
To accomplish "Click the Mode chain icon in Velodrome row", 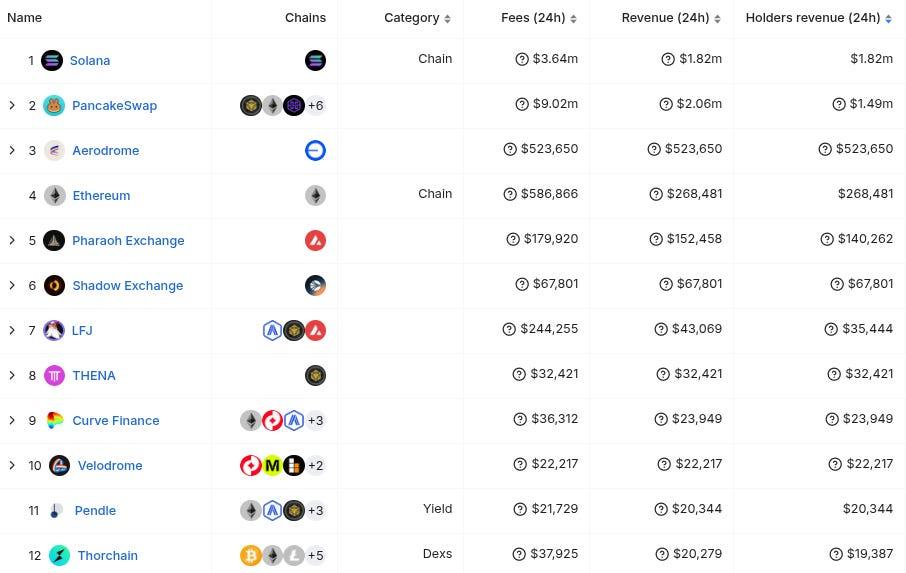I will [x=272, y=466].
